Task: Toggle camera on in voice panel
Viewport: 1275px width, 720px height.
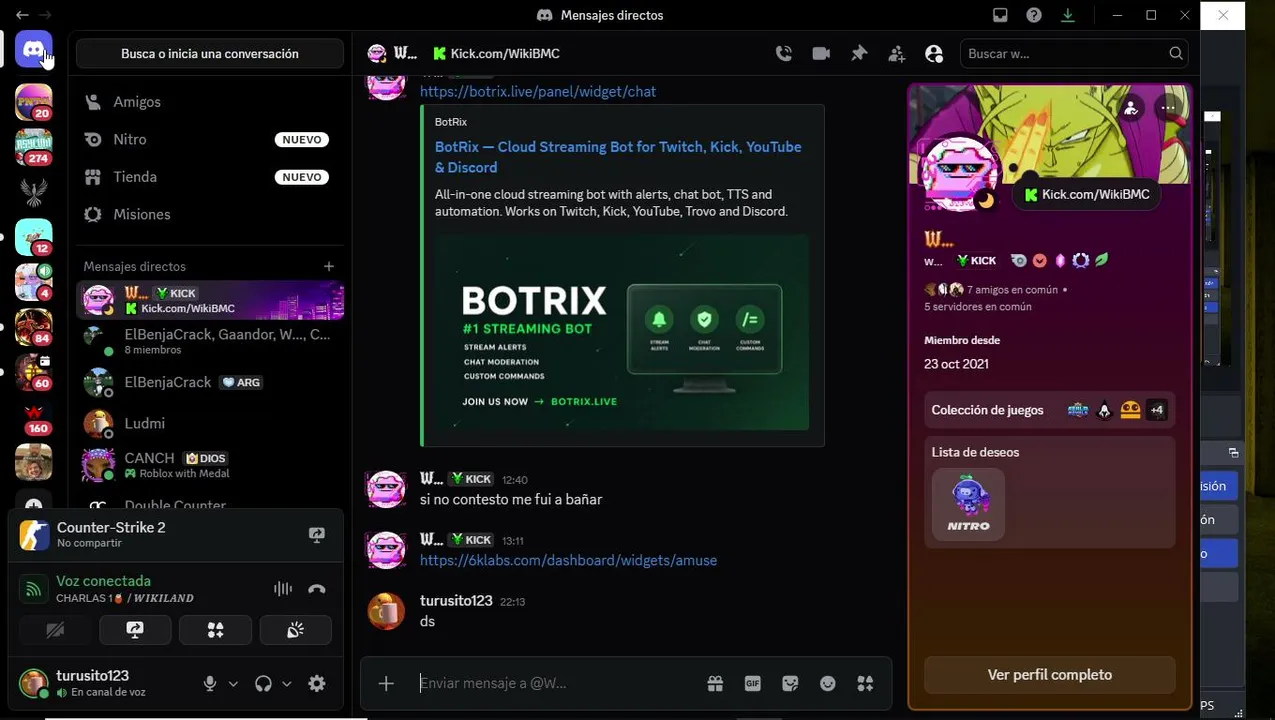Action: tap(55, 630)
